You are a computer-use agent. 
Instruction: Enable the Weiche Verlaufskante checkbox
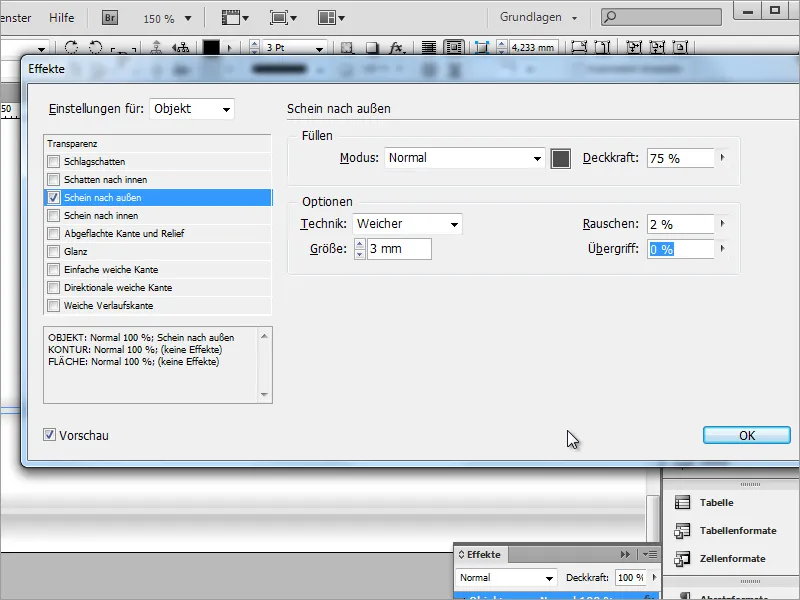[53, 306]
